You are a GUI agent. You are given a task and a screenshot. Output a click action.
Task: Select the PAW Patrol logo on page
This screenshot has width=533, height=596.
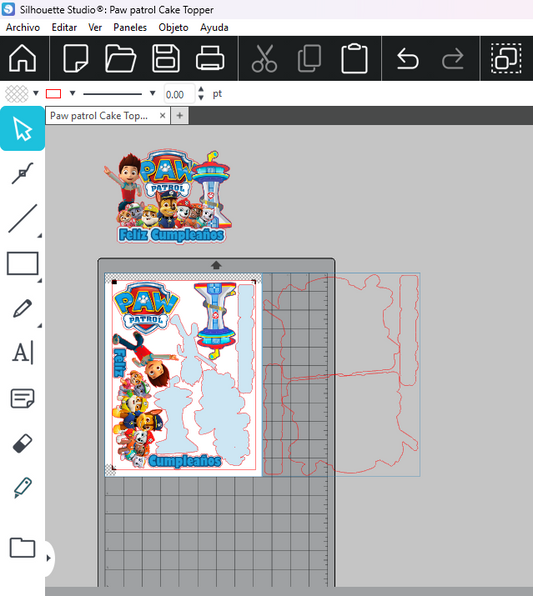[x=146, y=307]
